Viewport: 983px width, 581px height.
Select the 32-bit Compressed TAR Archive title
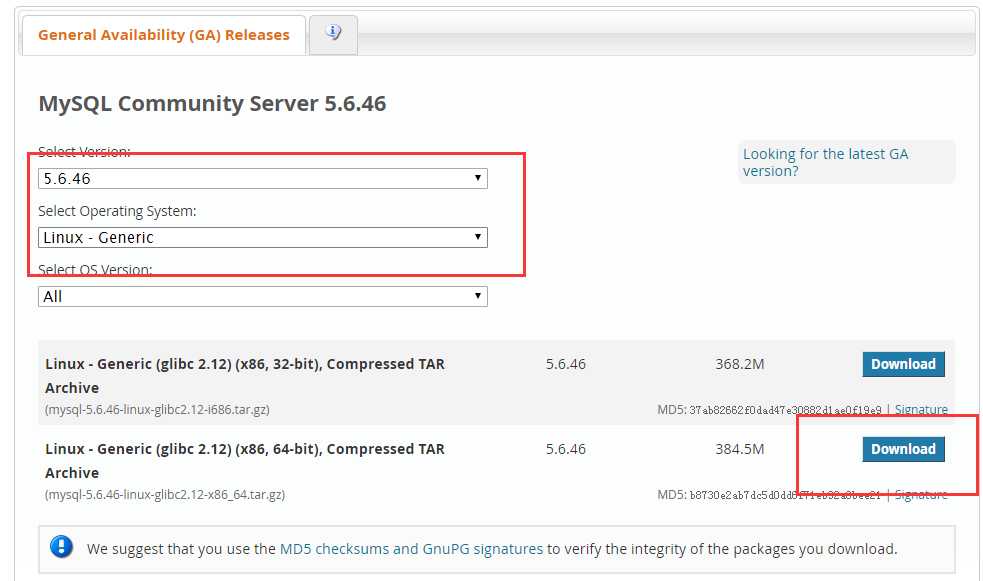(245, 376)
